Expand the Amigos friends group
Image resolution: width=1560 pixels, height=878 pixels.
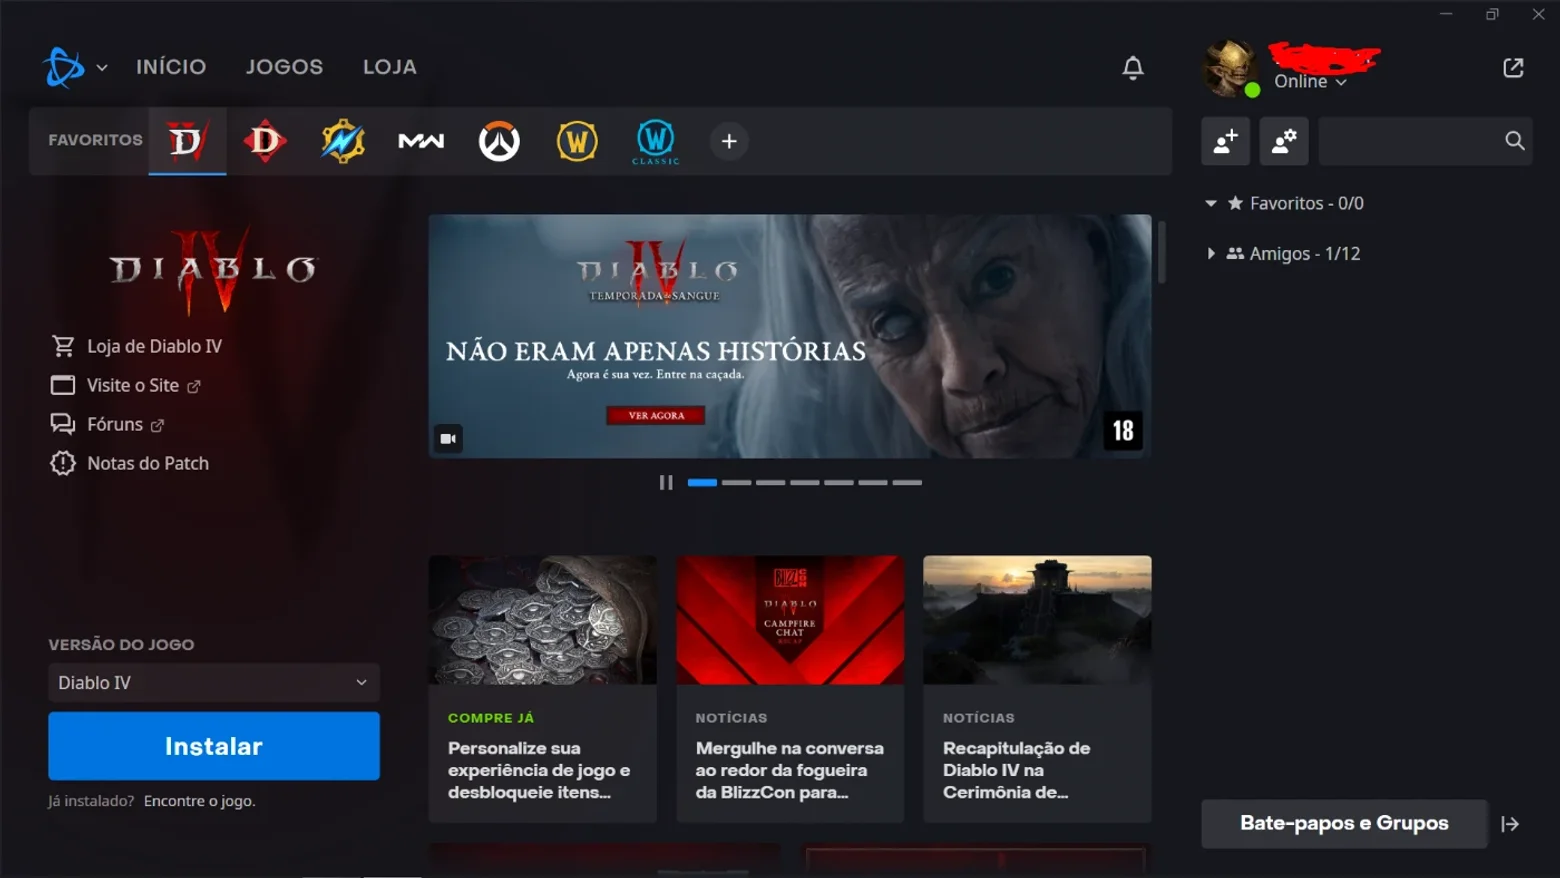(1210, 253)
